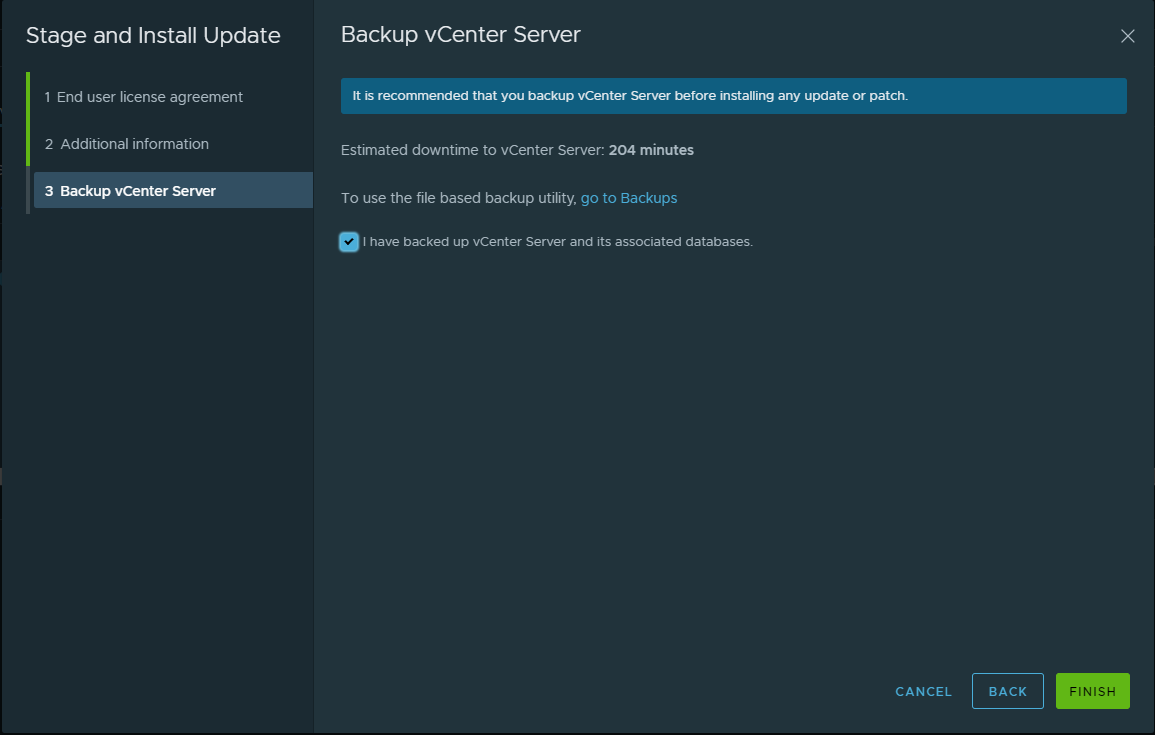Select the blue recommendation banner

pos(734,96)
